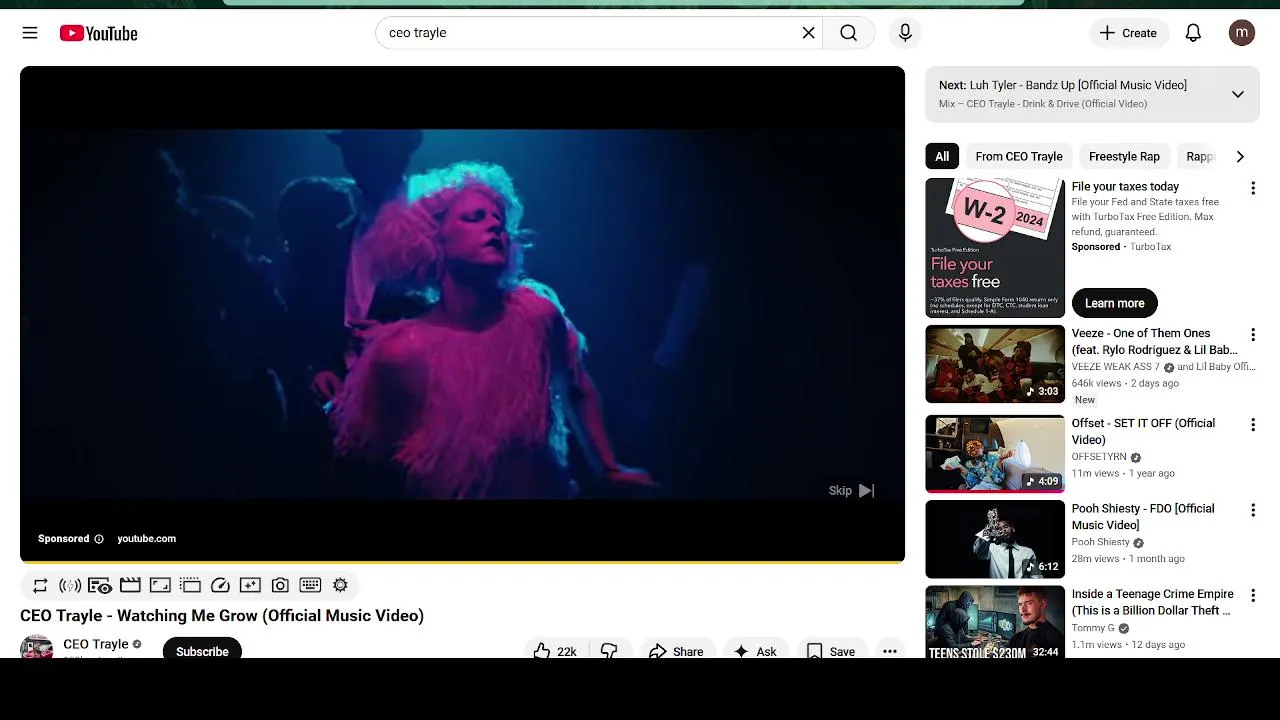Screen dimensions: 1280x720
Task: Click the sponsored ad video player area
Action: coord(462,313)
